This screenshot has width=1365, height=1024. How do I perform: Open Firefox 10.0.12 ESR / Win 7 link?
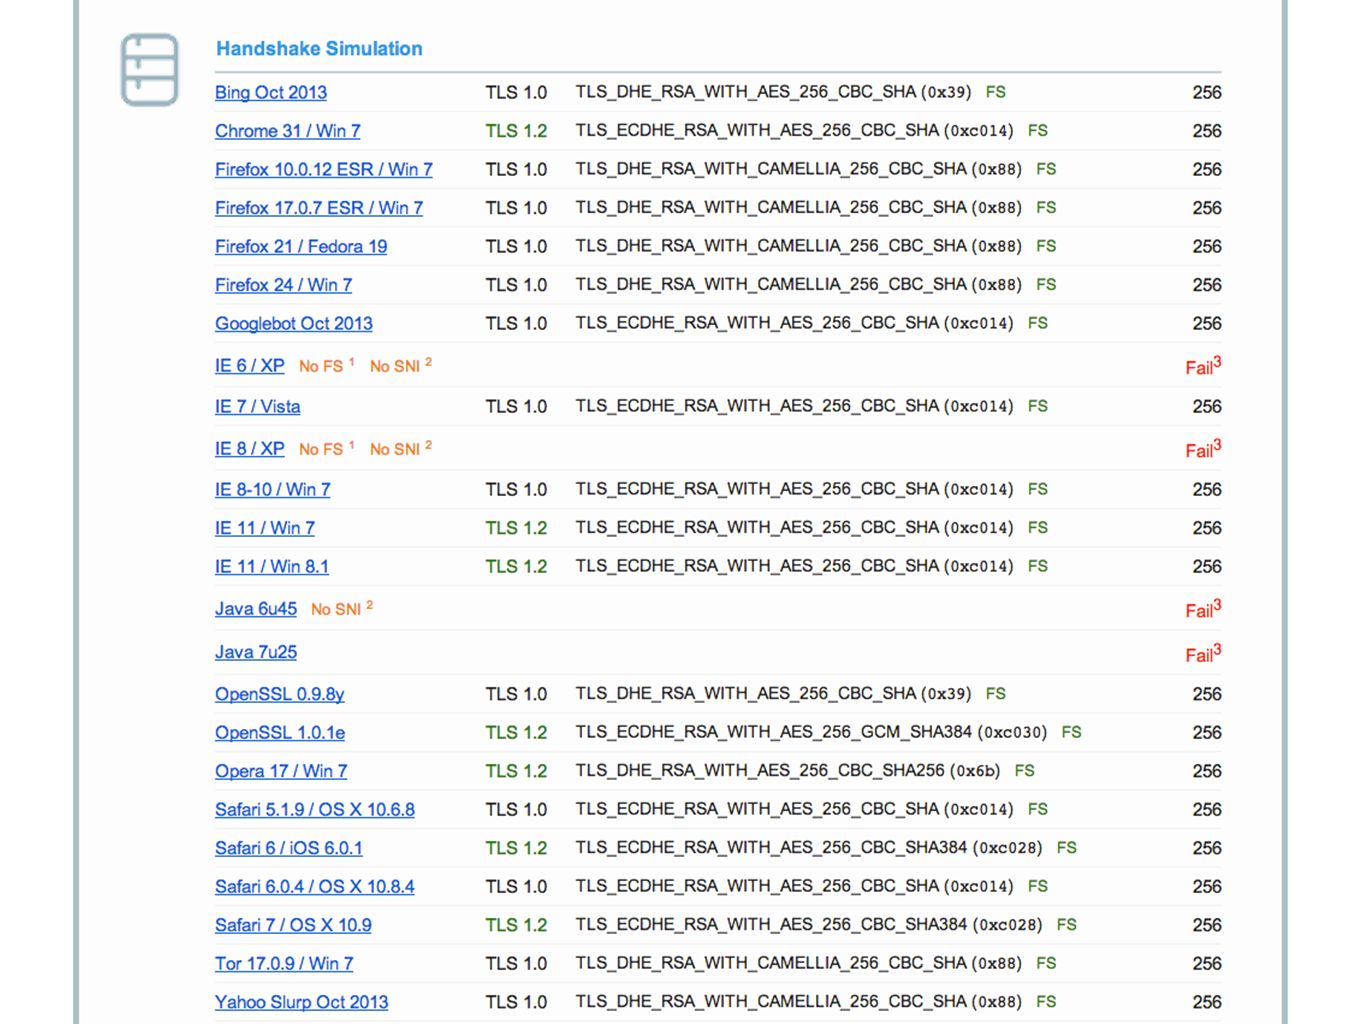[x=324, y=169]
